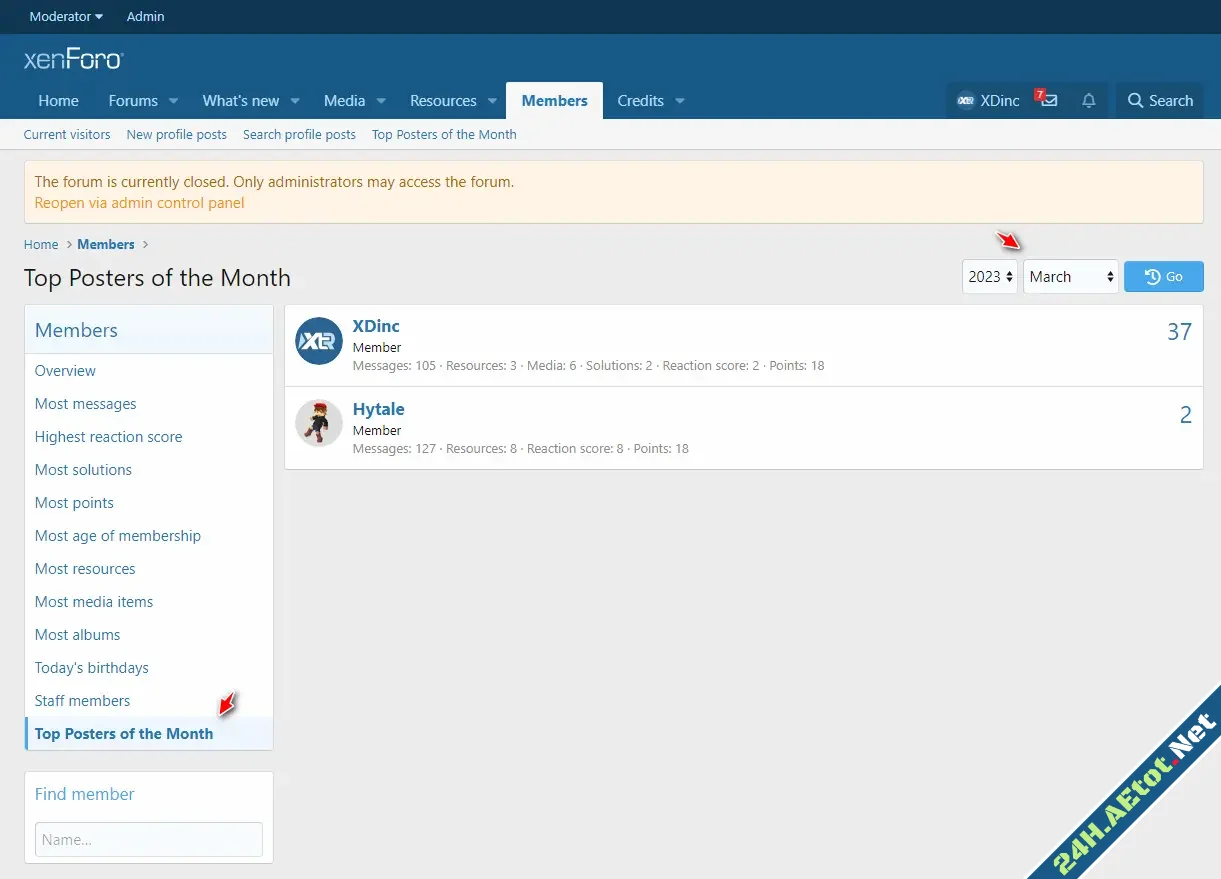
Task: Switch to the Members tab
Action: point(554,101)
